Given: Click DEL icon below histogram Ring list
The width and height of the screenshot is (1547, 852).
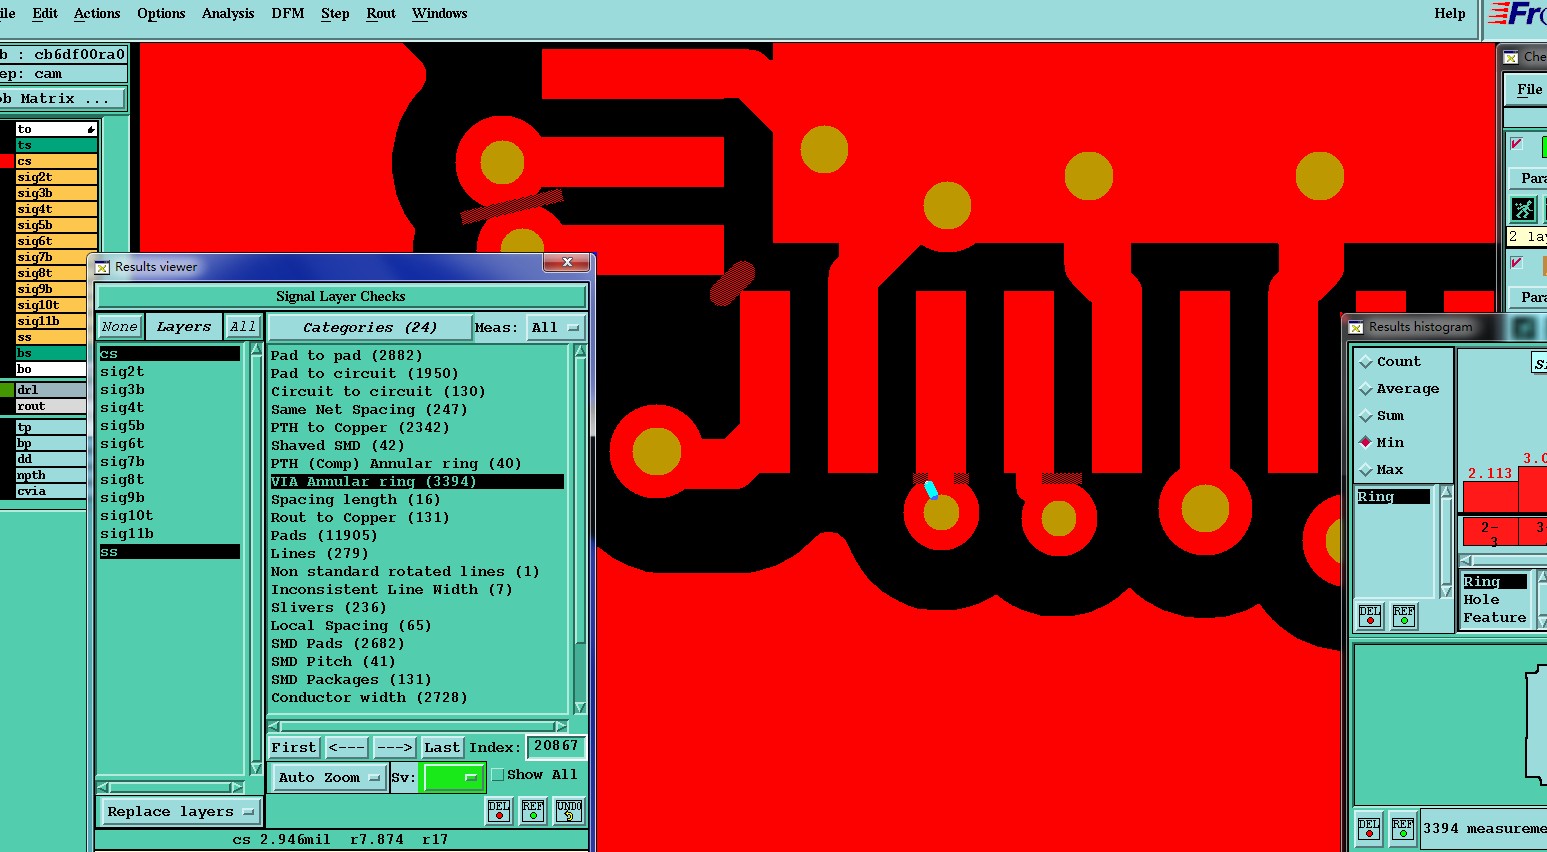Looking at the screenshot, I should [1370, 616].
